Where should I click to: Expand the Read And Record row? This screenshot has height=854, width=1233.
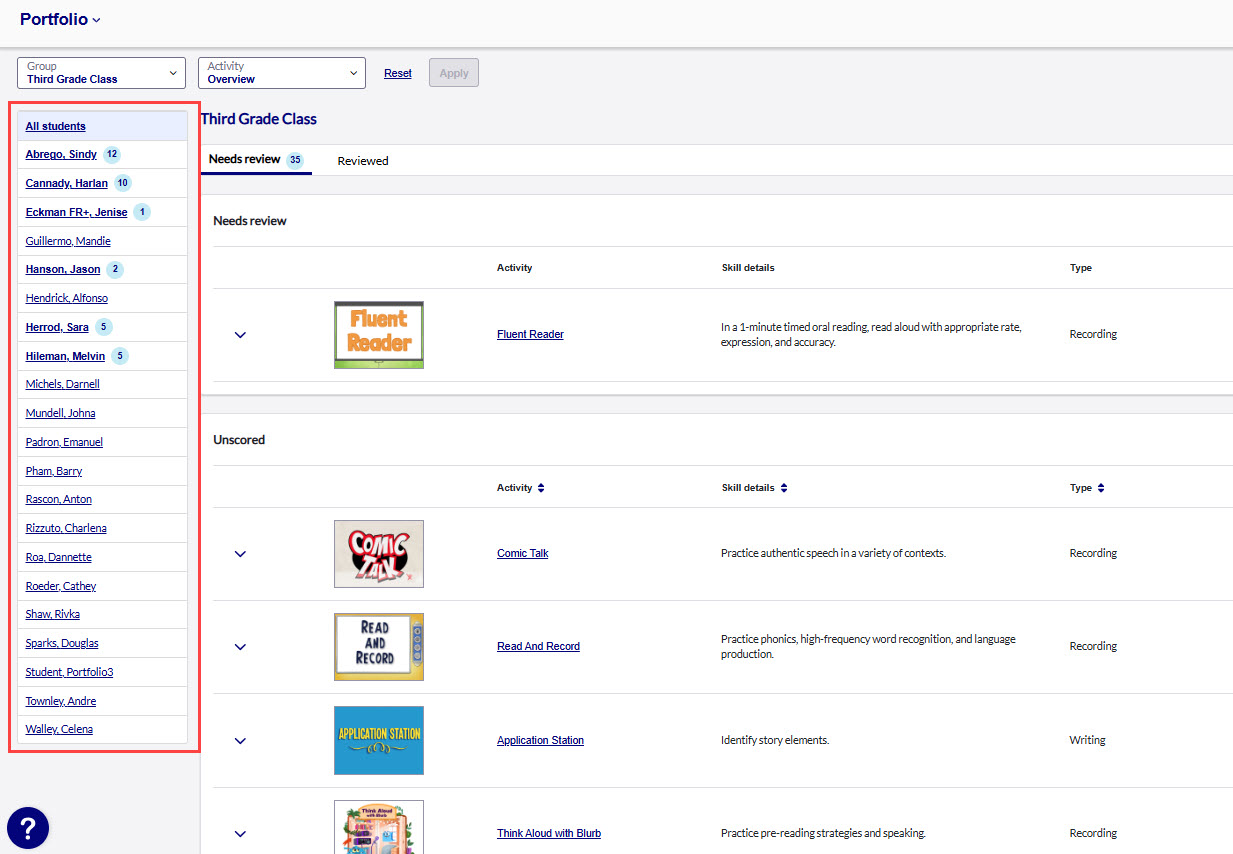pos(240,647)
